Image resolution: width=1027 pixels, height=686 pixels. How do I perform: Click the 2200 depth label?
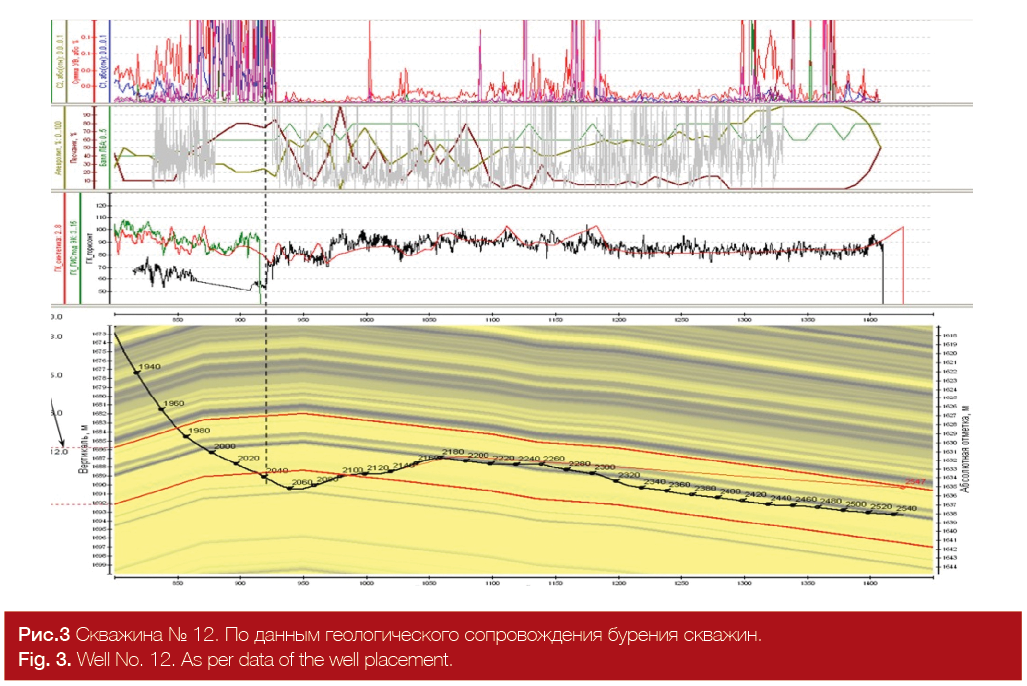[478, 455]
